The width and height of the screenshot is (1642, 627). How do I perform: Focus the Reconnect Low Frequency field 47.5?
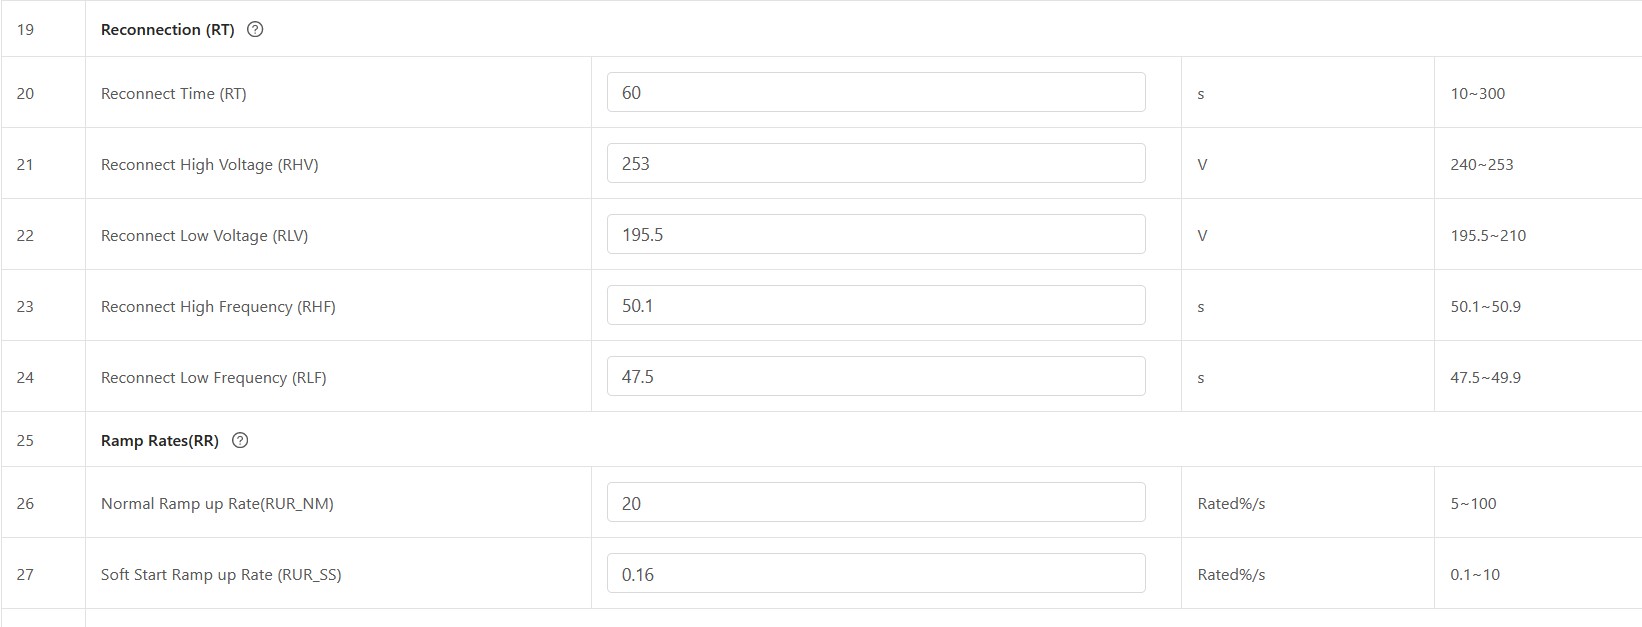click(875, 377)
